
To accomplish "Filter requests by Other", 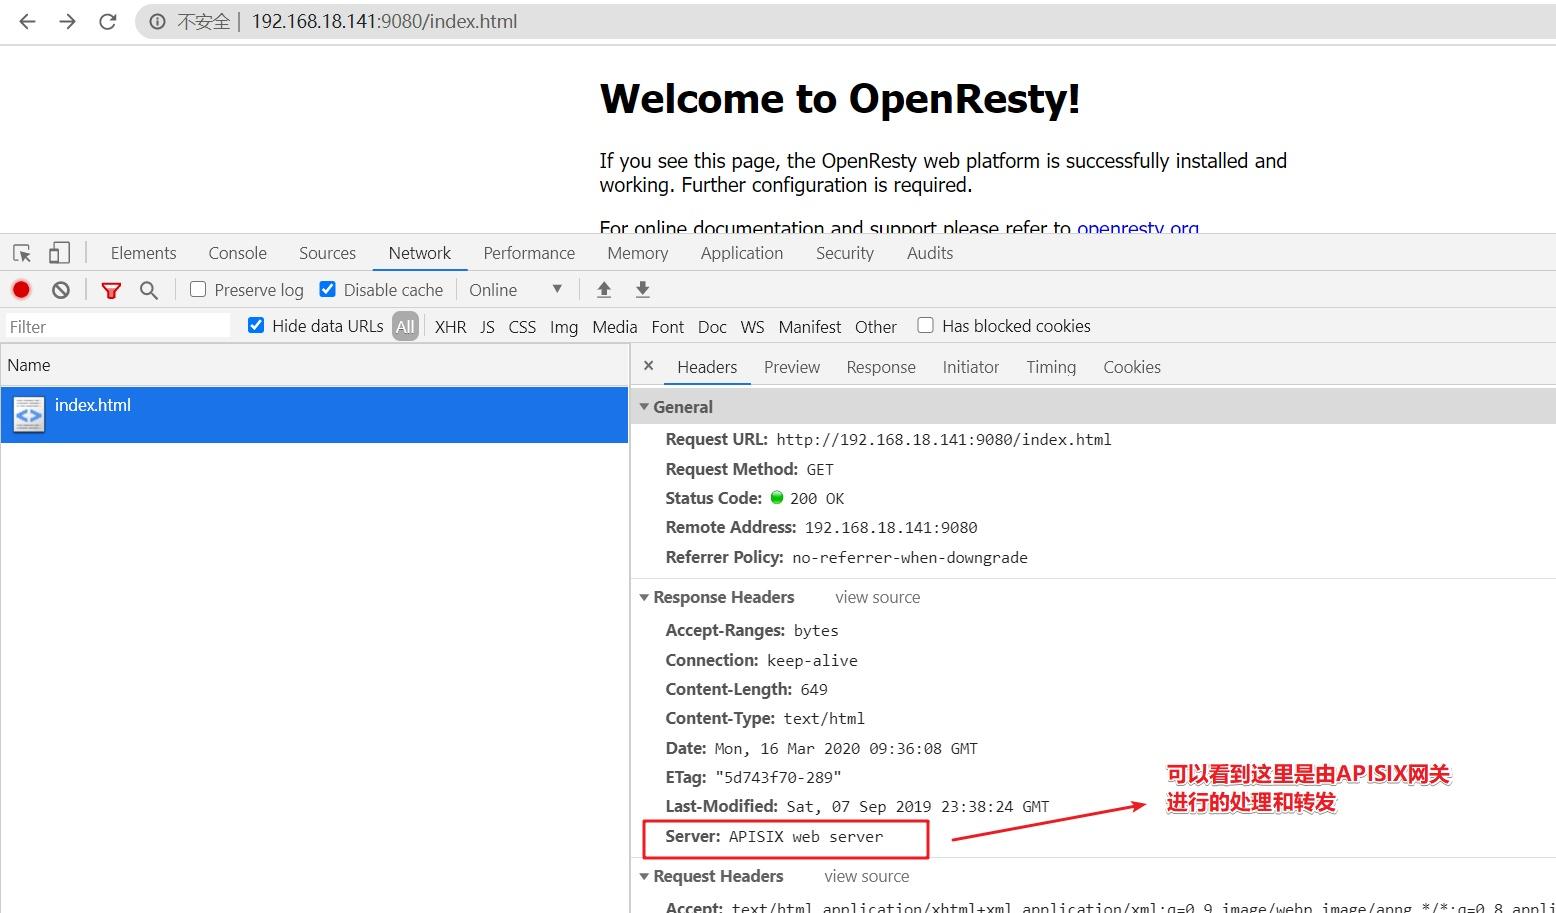I will click(876, 326).
